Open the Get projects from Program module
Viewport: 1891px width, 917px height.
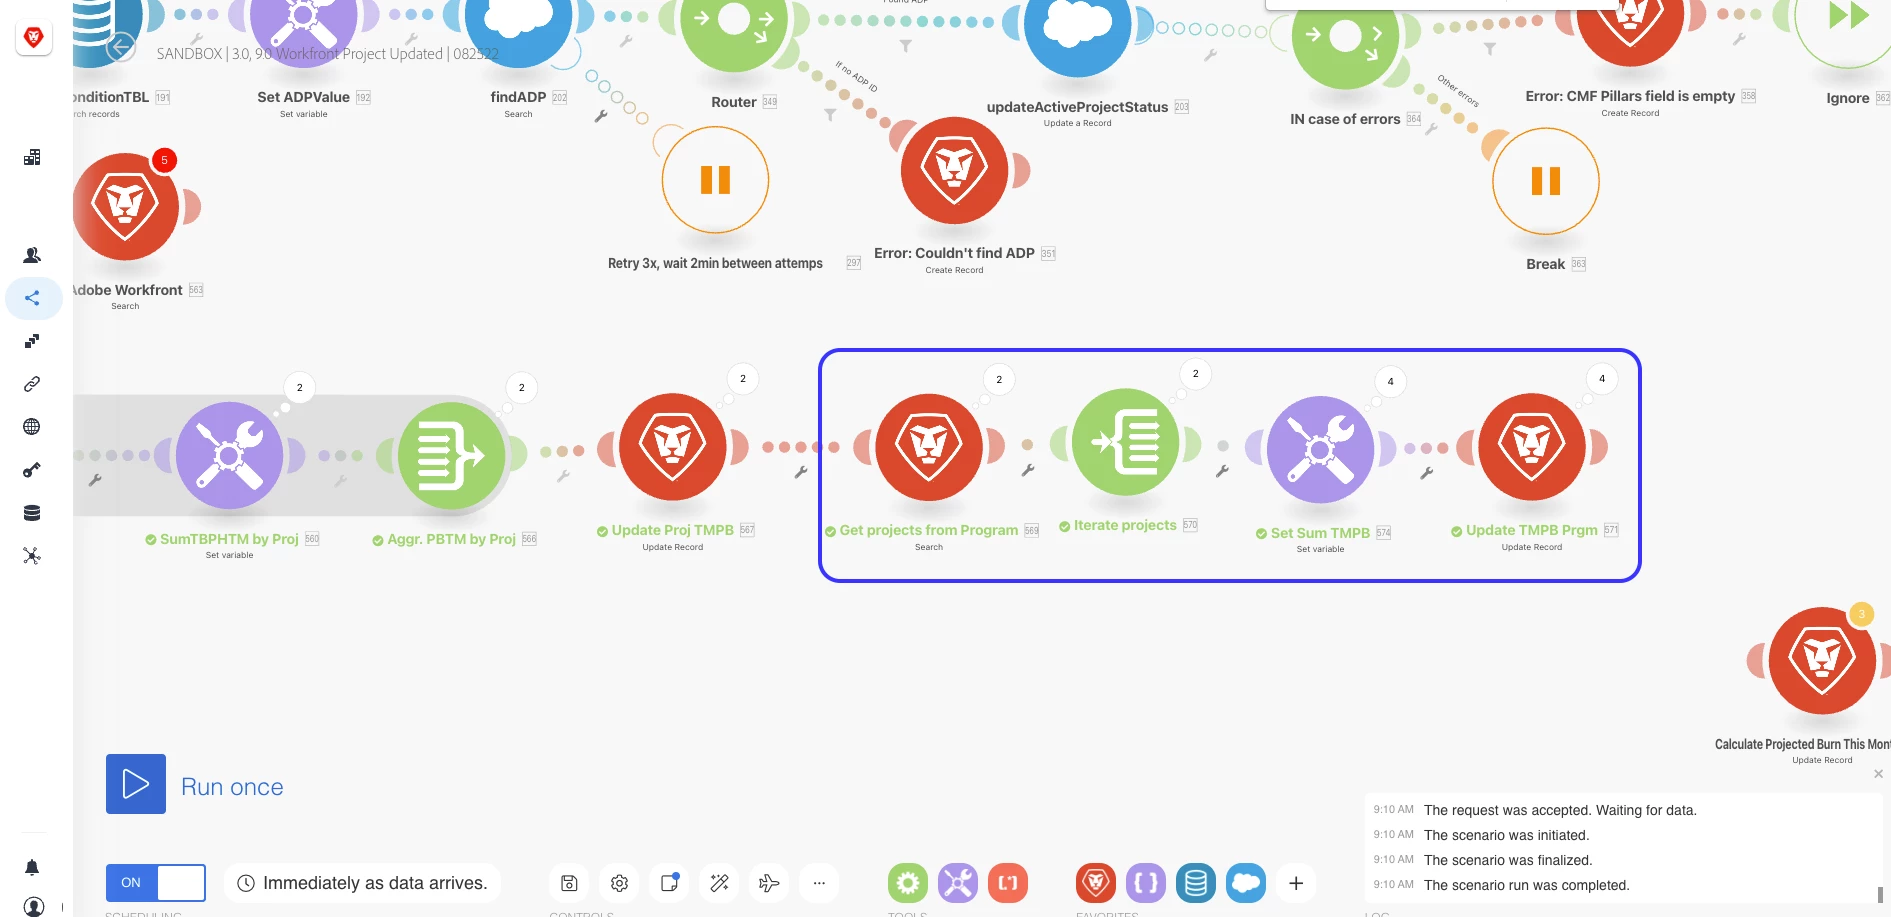[929, 447]
